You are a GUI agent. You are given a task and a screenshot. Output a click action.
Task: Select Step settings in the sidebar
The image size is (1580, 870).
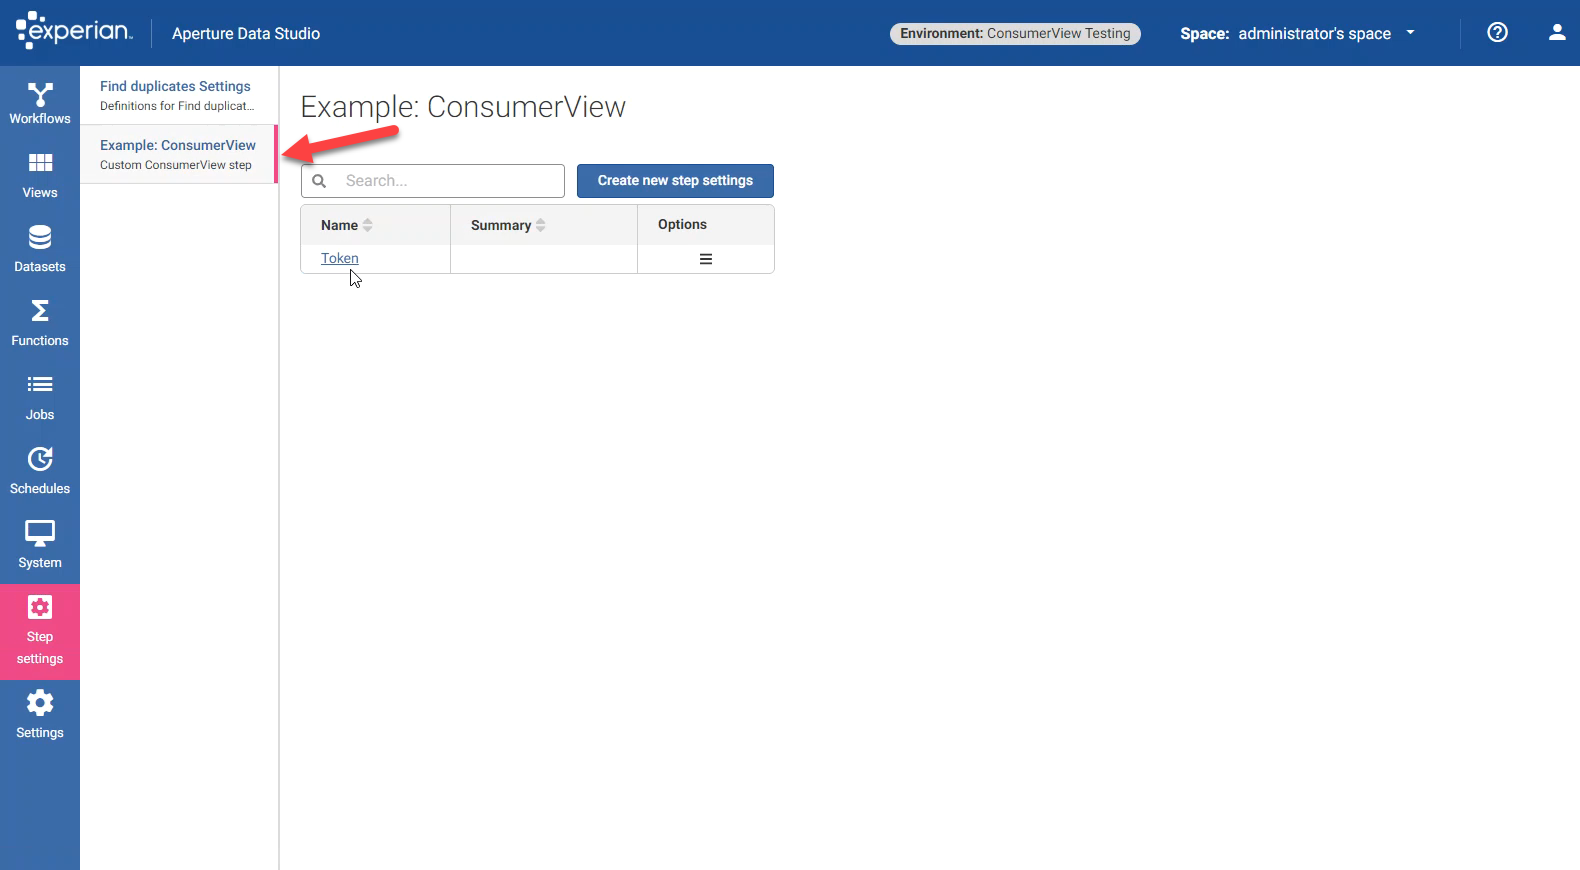pyautogui.click(x=40, y=632)
